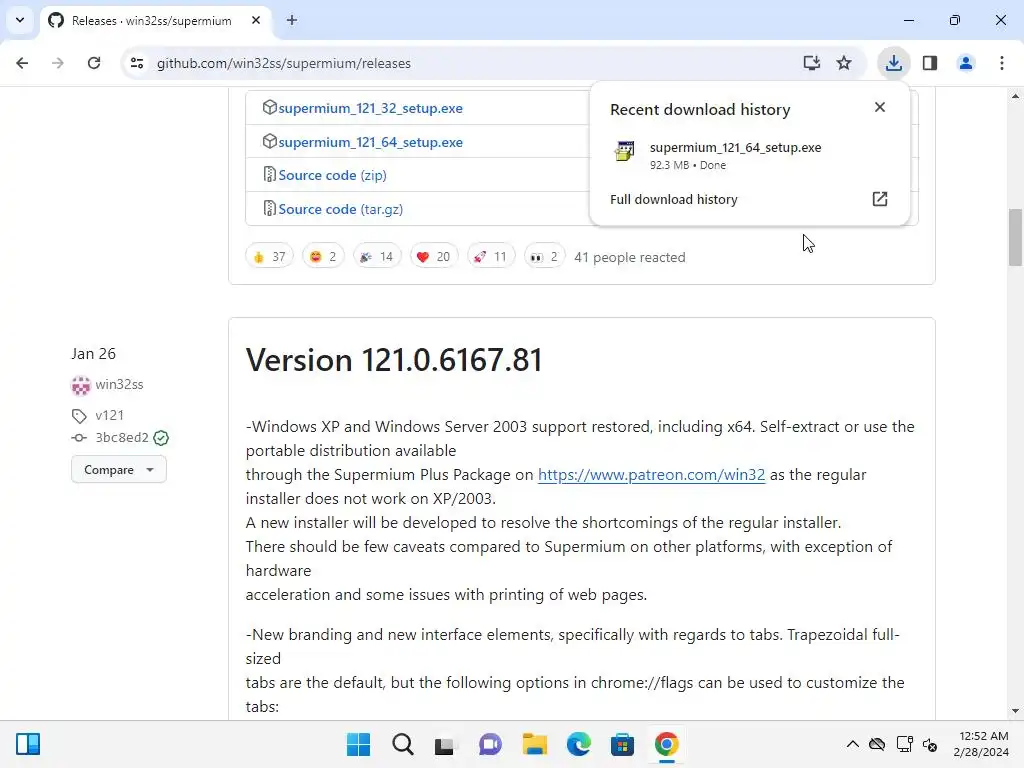Click the OneDrive tray icon
1024x768 pixels.
click(x=877, y=744)
